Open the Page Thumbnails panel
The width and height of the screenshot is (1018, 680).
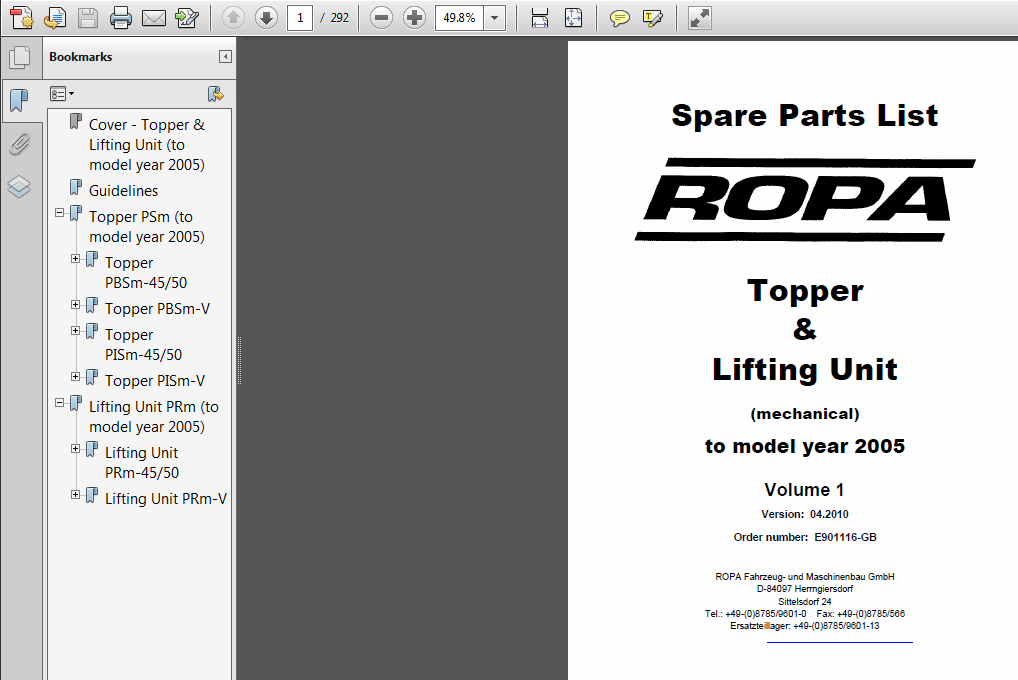click(x=19, y=58)
